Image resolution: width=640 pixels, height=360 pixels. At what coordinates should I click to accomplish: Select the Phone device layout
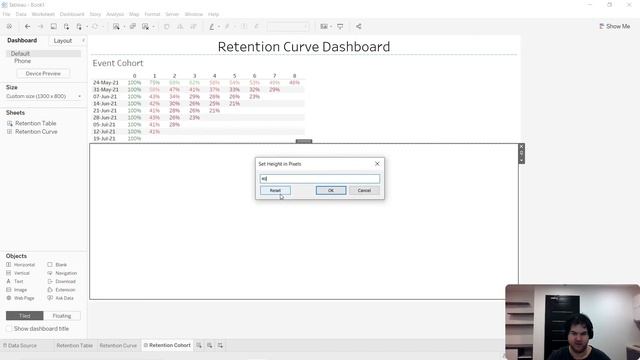click(x=23, y=61)
